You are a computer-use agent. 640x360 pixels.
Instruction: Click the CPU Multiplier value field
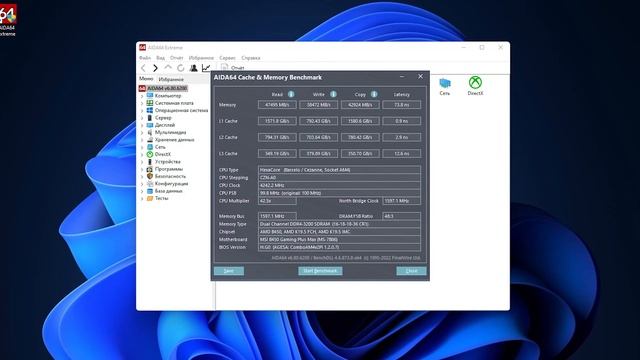(x=277, y=201)
